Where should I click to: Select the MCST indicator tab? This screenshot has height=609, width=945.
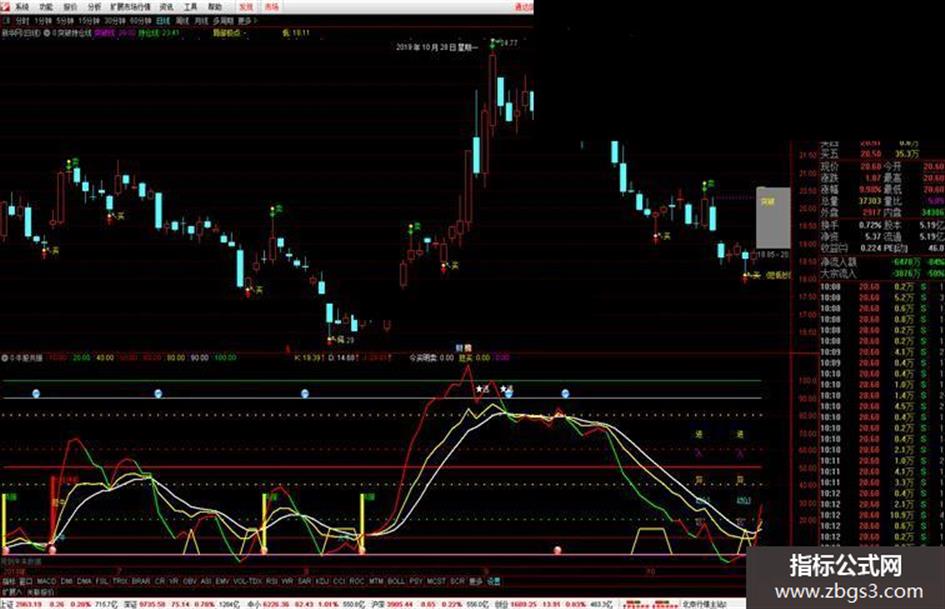click(436, 581)
